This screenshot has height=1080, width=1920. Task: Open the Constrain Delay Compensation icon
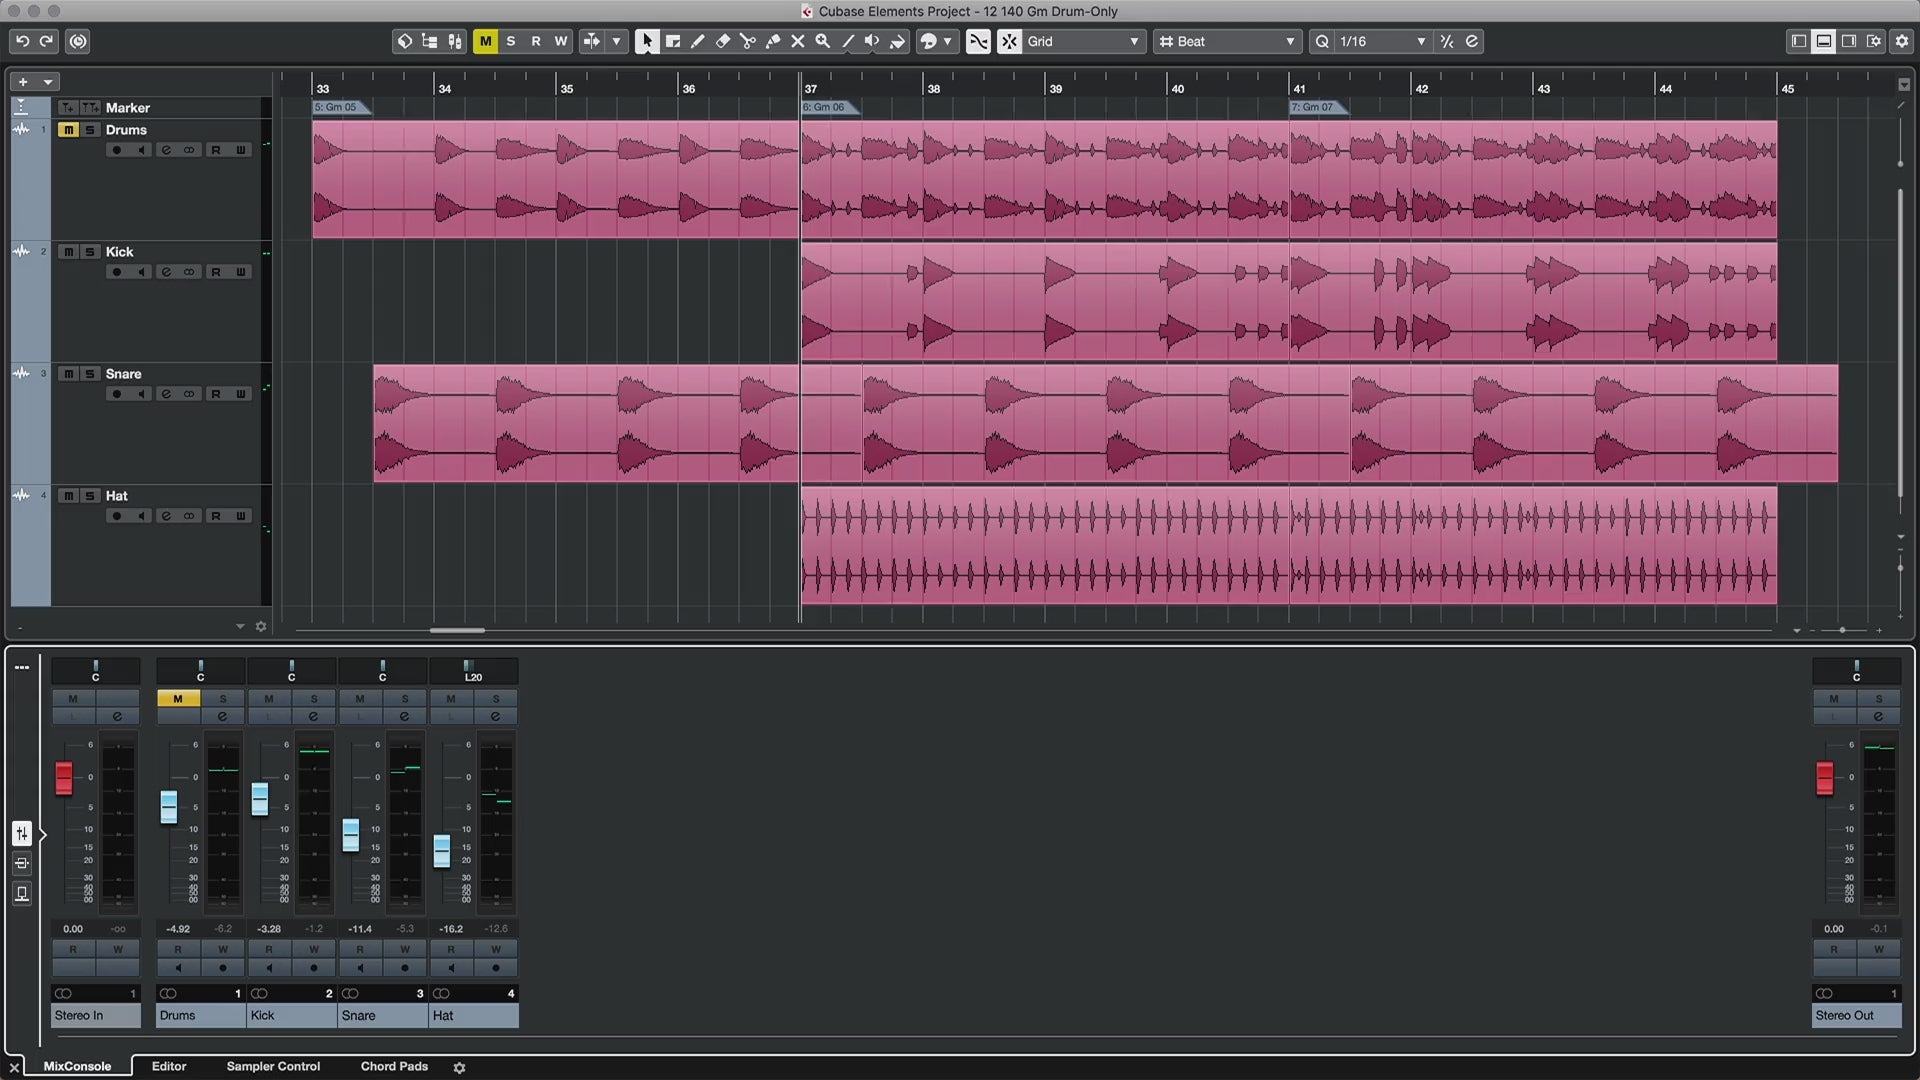click(78, 41)
